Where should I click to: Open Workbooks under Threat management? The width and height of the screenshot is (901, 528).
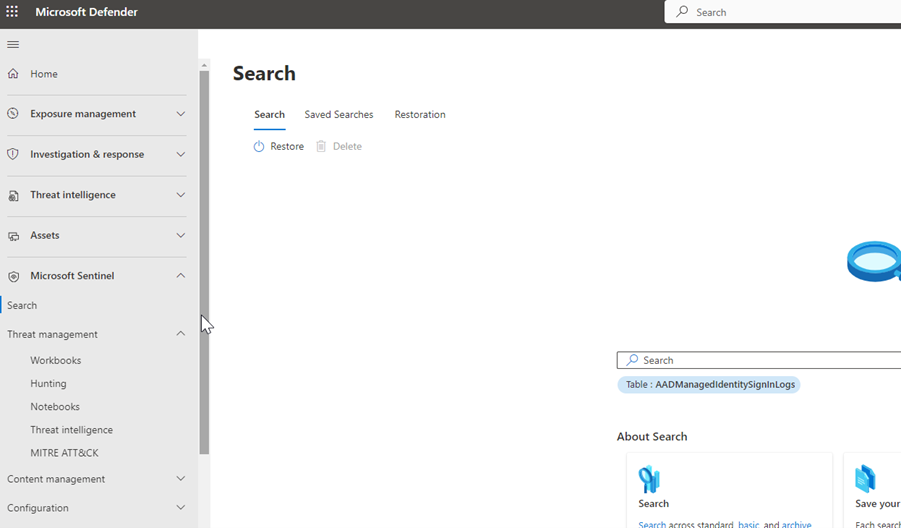point(56,360)
